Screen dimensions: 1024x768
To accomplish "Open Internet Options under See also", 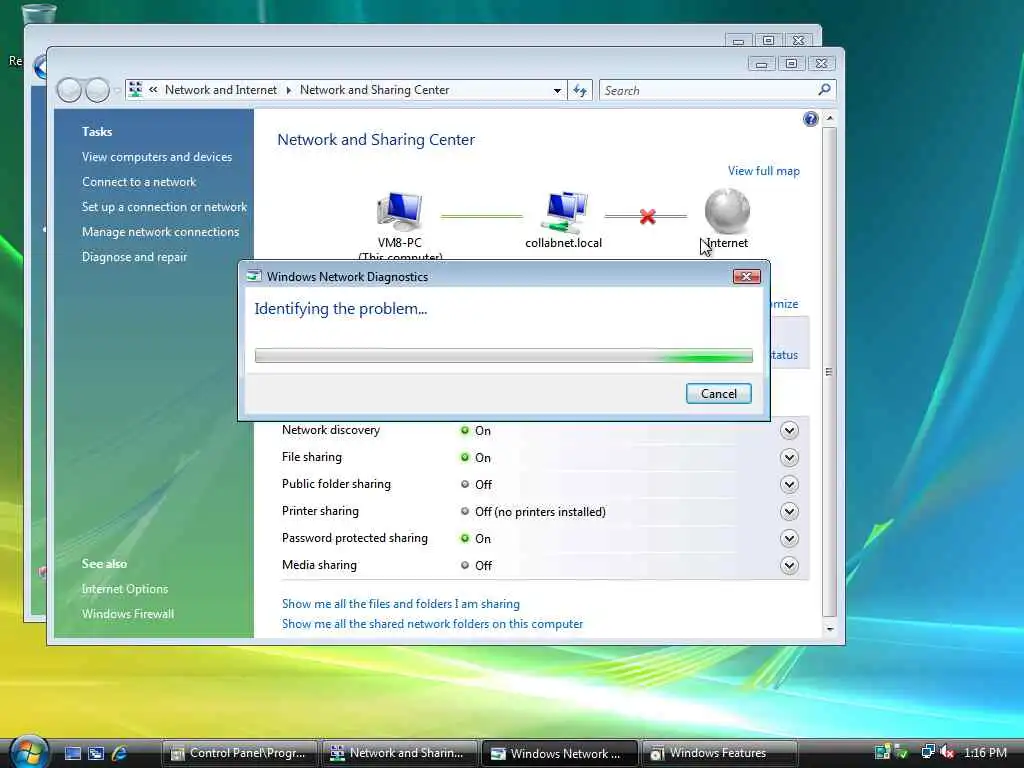I will coord(125,588).
